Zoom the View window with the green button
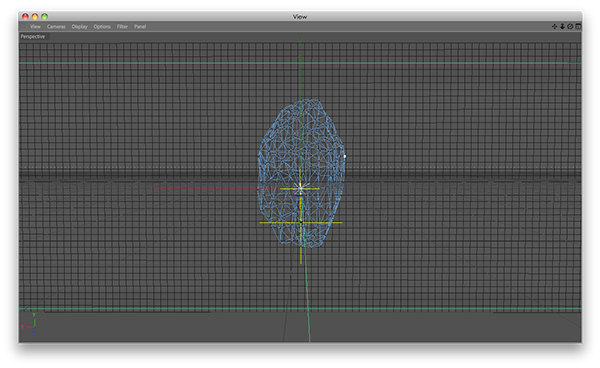 44,16
